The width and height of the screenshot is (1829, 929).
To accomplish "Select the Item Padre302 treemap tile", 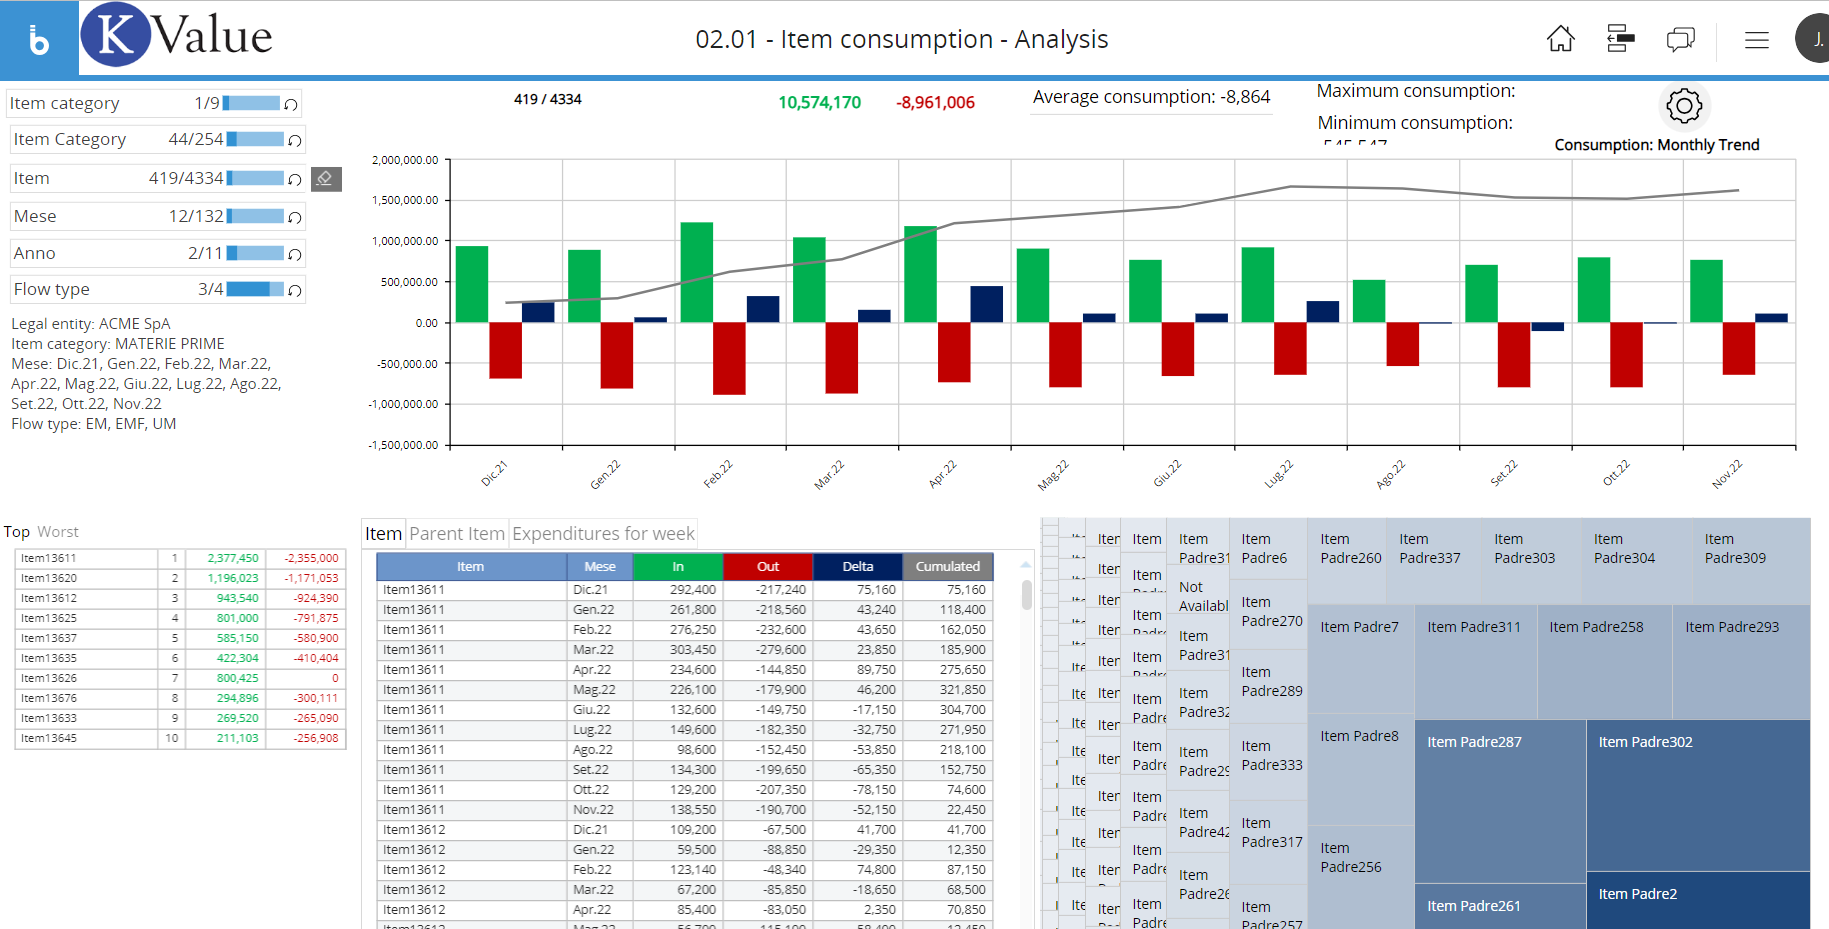I will (1697, 795).
